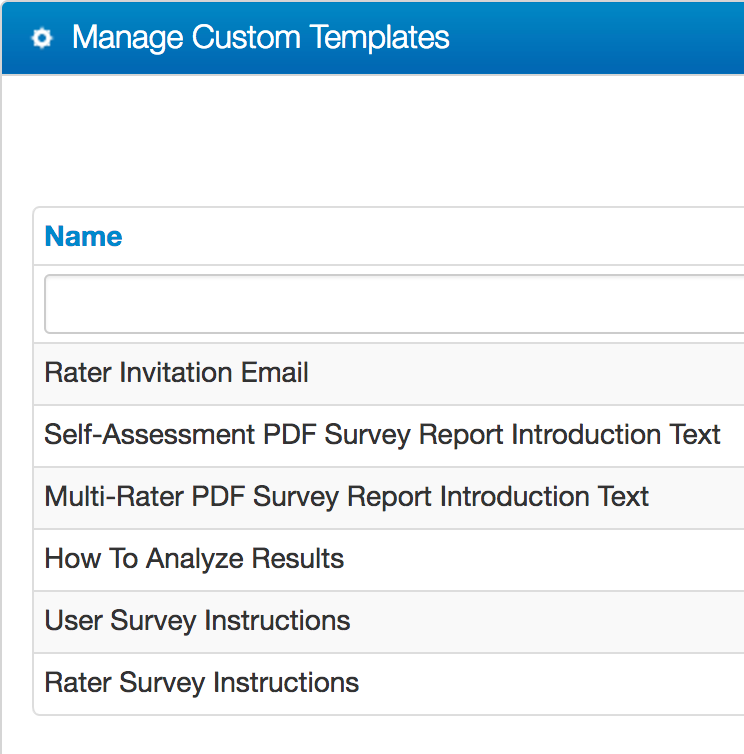Open the Rater Survey Instructions template
The width and height of the screenshot is (744, 754).
coord(202,682)
